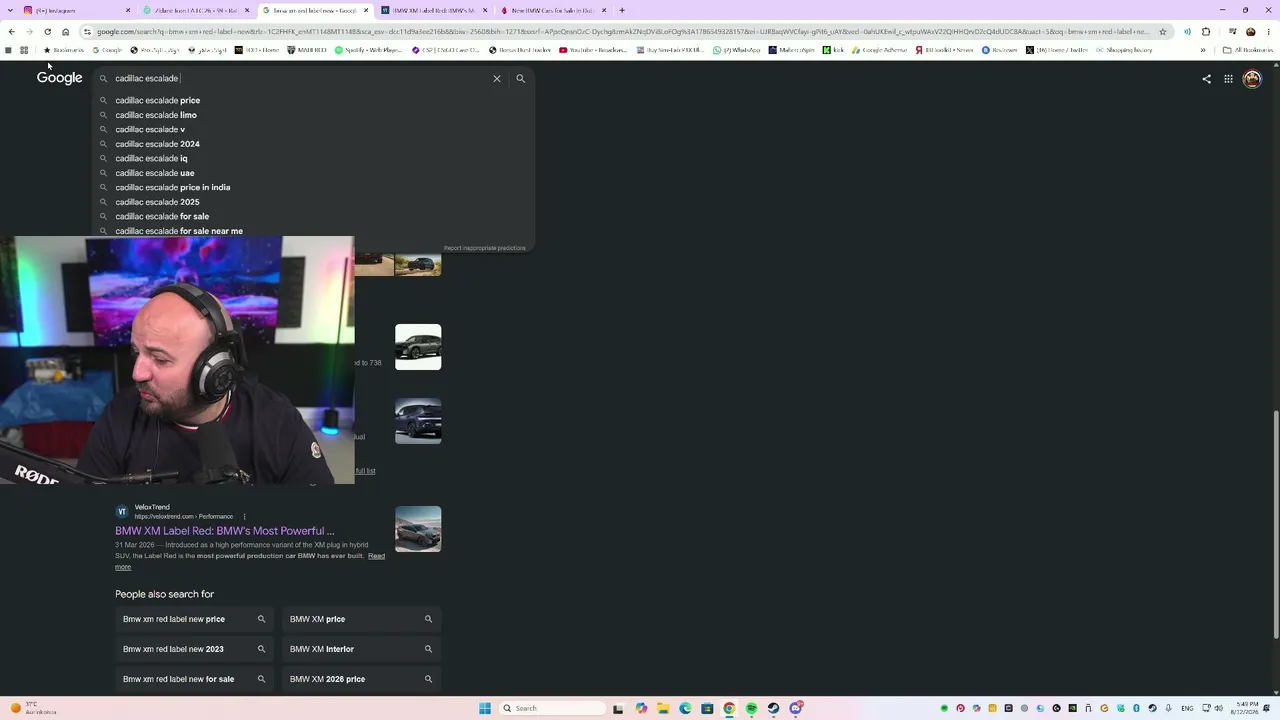
Task: Click the browser home button
Action: point(66,31)
